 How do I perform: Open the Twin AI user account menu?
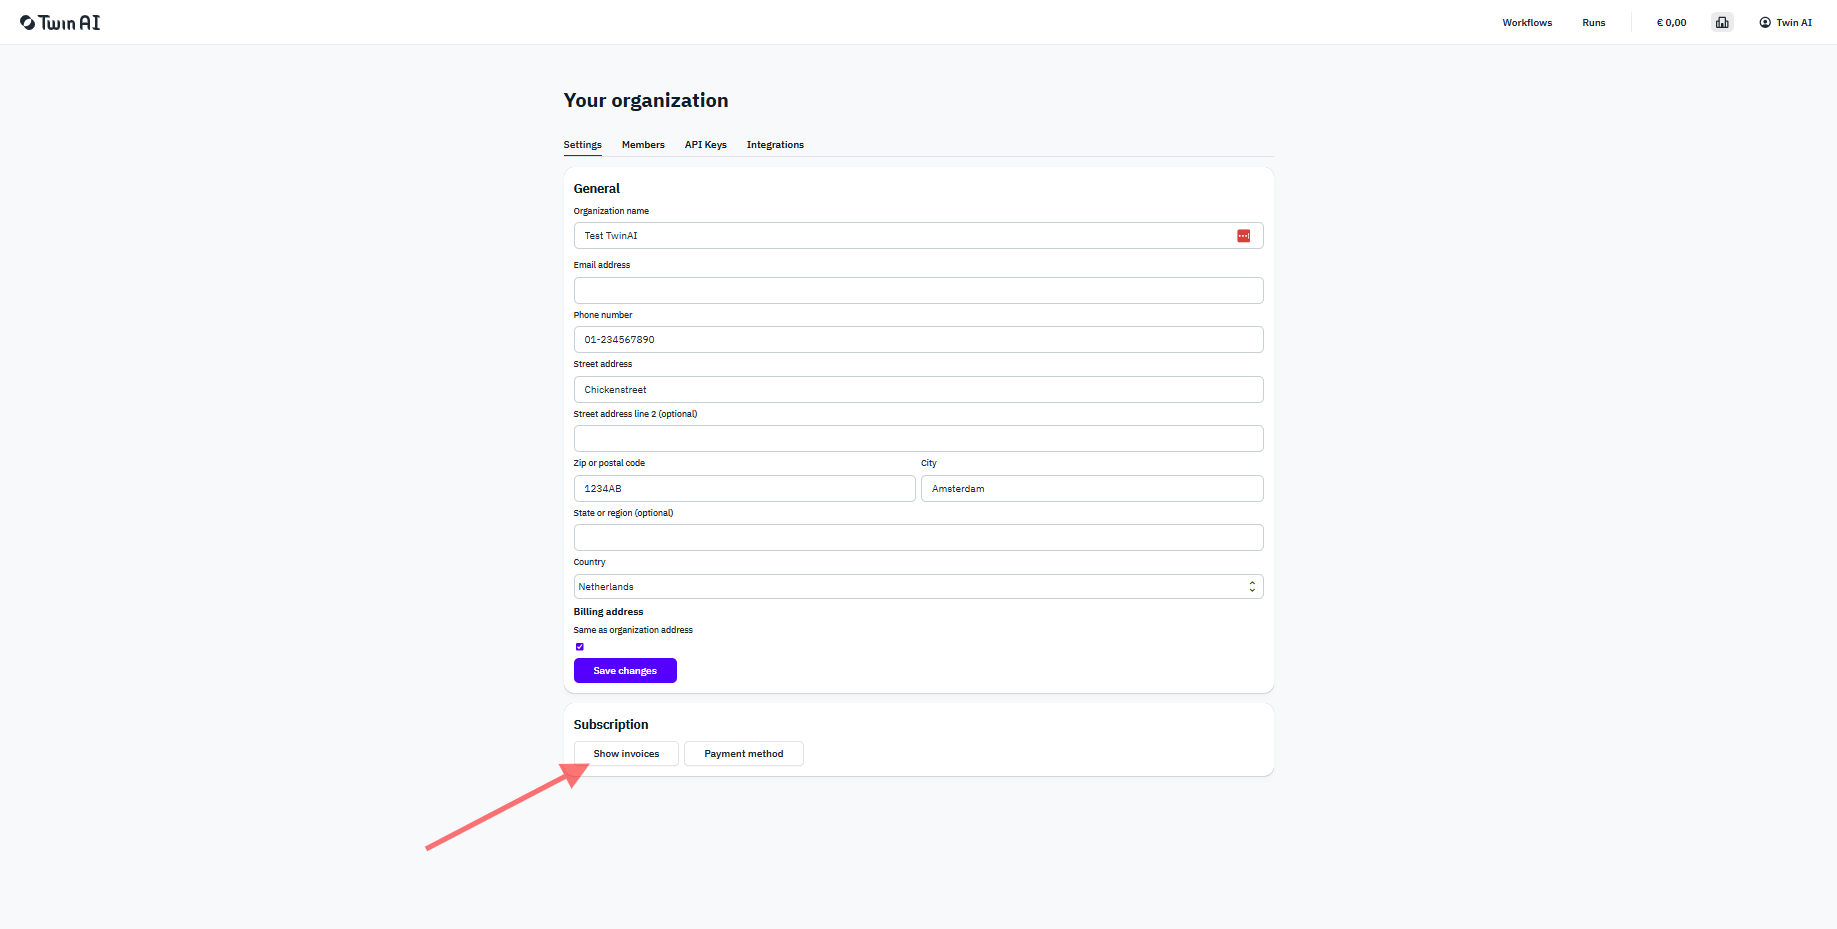coord(1786,22)
